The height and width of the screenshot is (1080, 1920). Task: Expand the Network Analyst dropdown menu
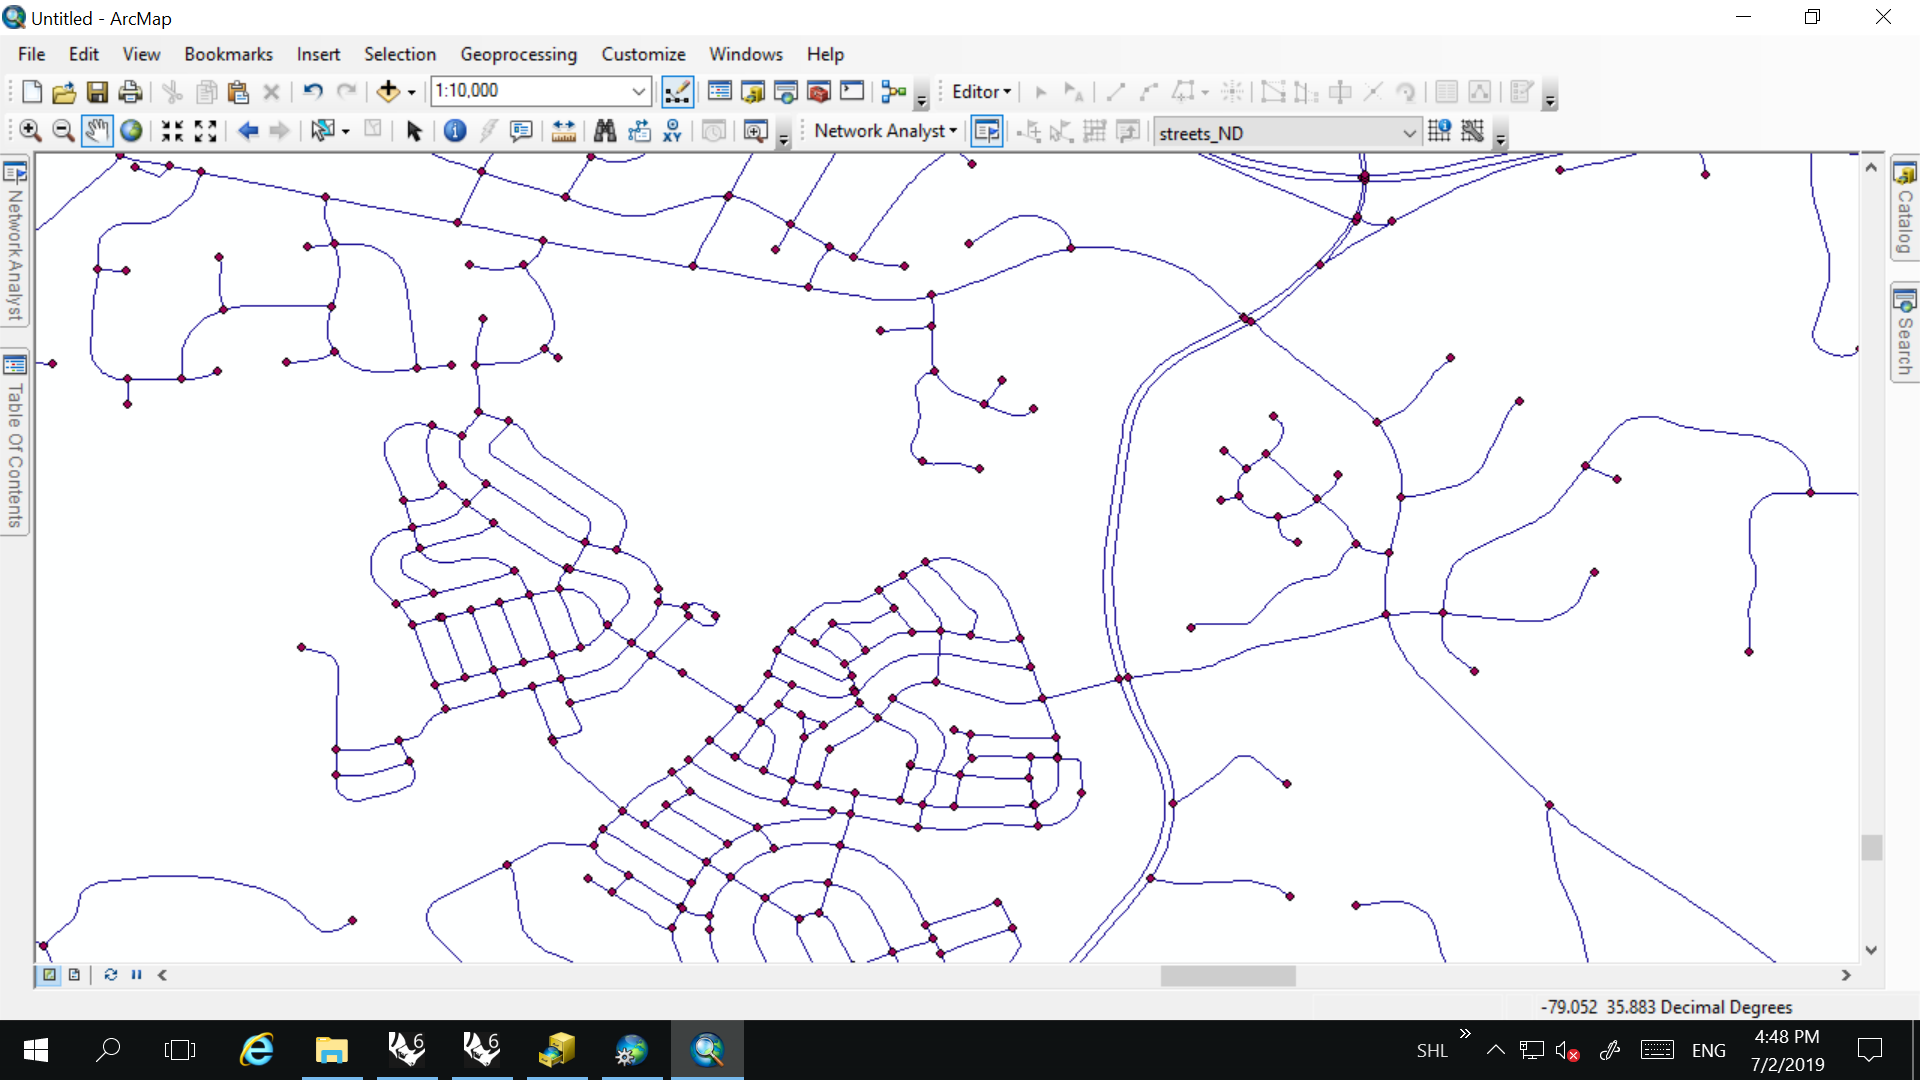point(885,131)
